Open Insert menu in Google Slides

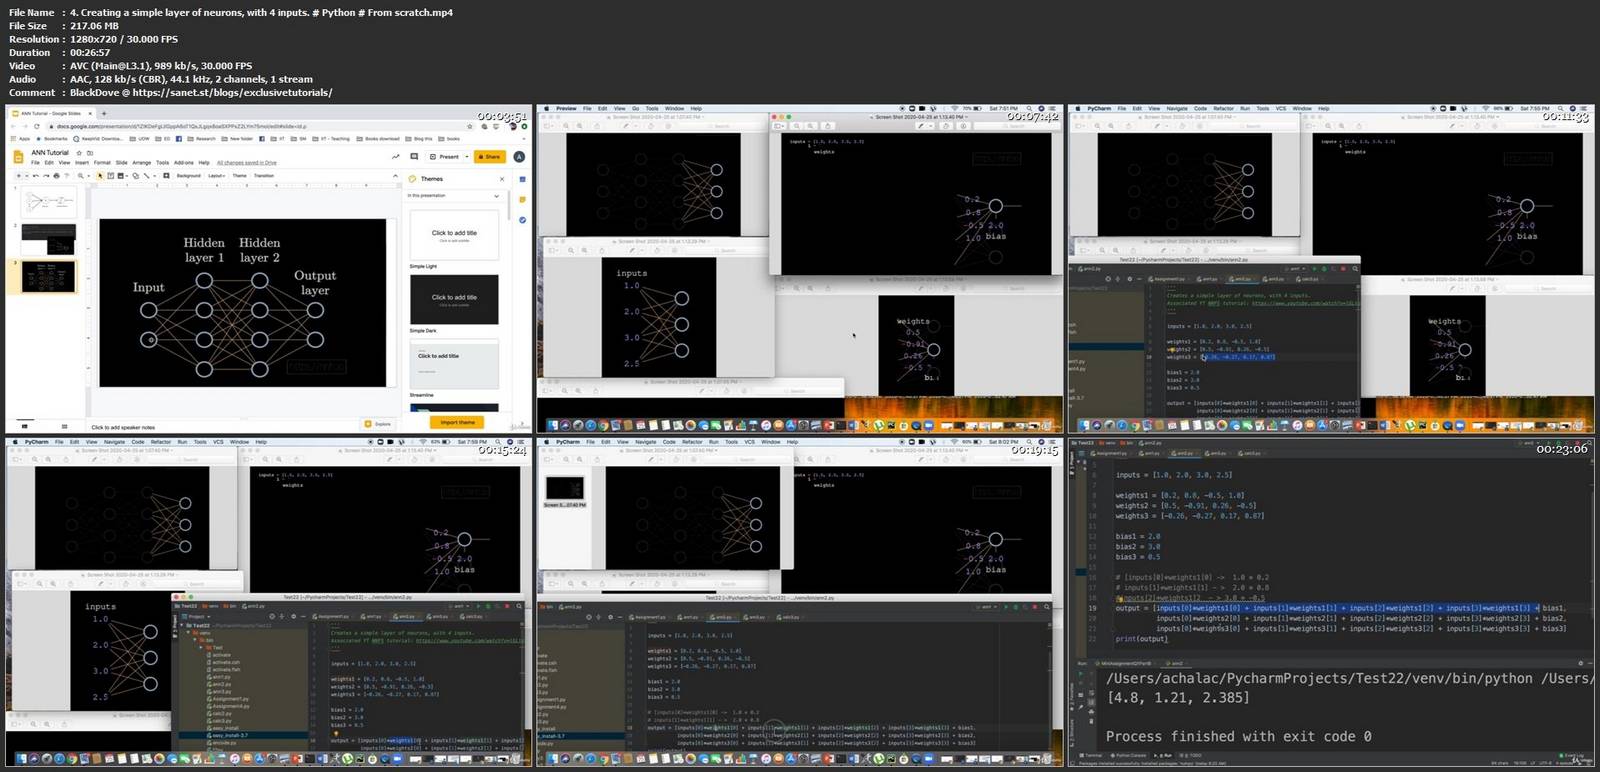(x=82, y=163)
